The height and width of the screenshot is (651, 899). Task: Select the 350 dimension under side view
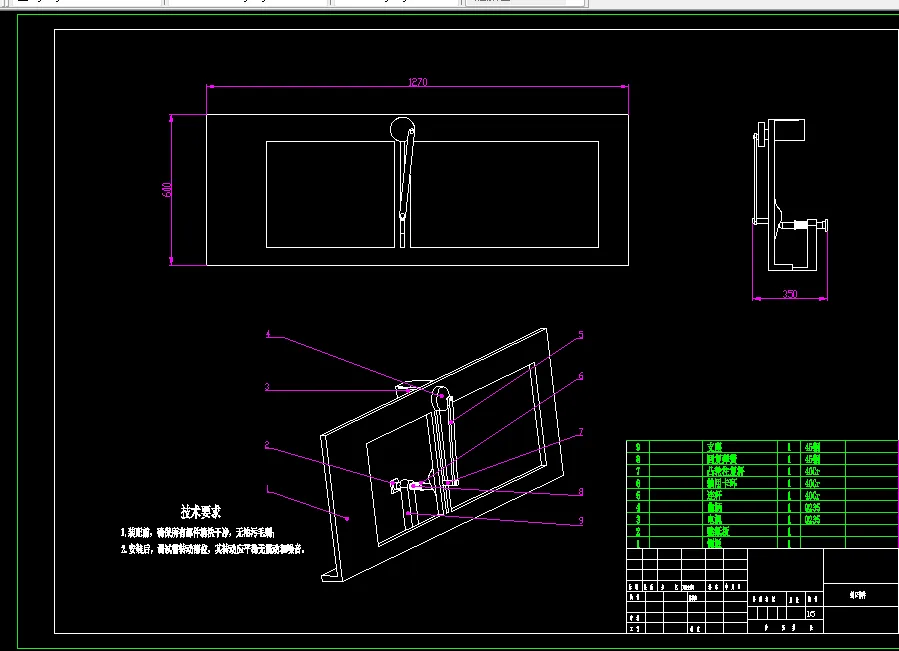coord(789,294)
